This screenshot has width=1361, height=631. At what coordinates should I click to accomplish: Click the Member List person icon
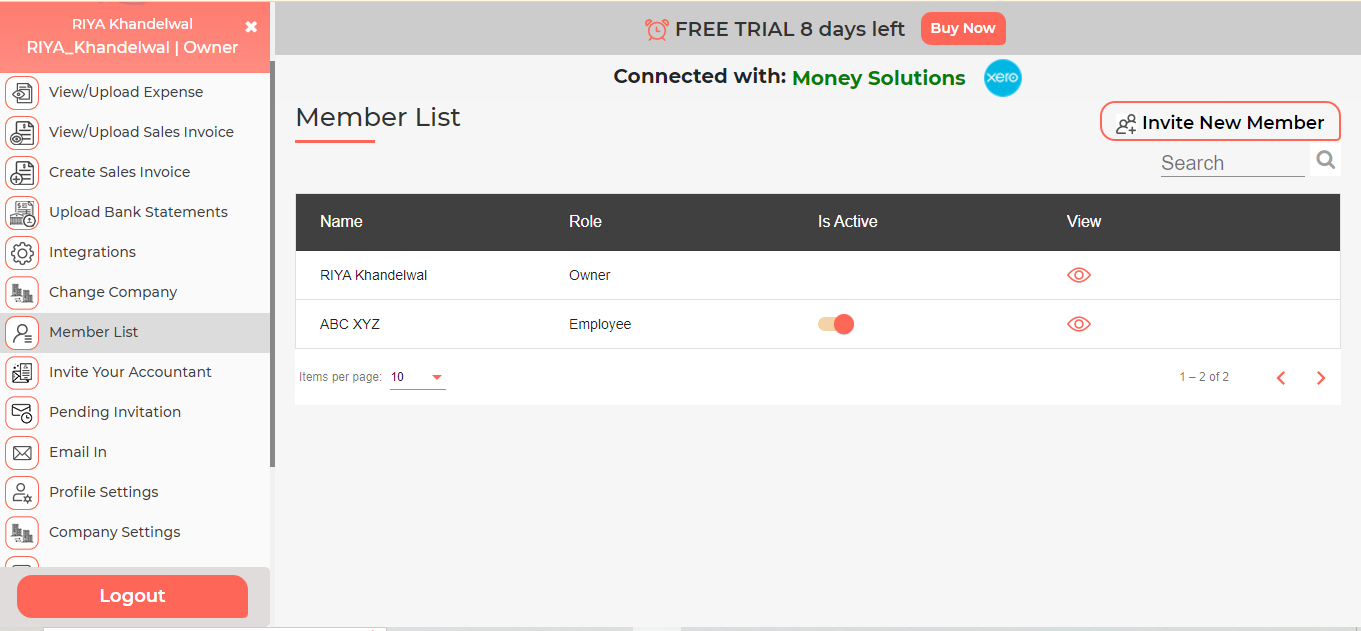click(x=22, y=332)
